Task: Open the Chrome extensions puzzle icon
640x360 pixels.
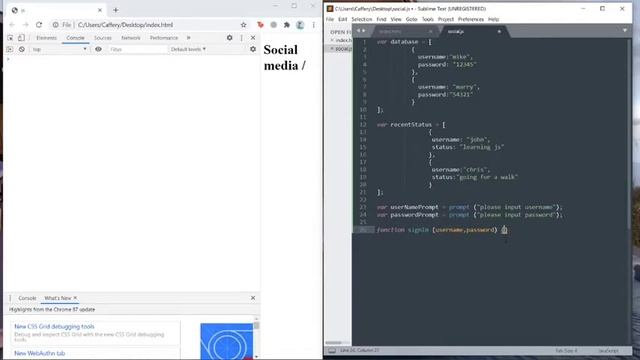Action: coord(287,25)
